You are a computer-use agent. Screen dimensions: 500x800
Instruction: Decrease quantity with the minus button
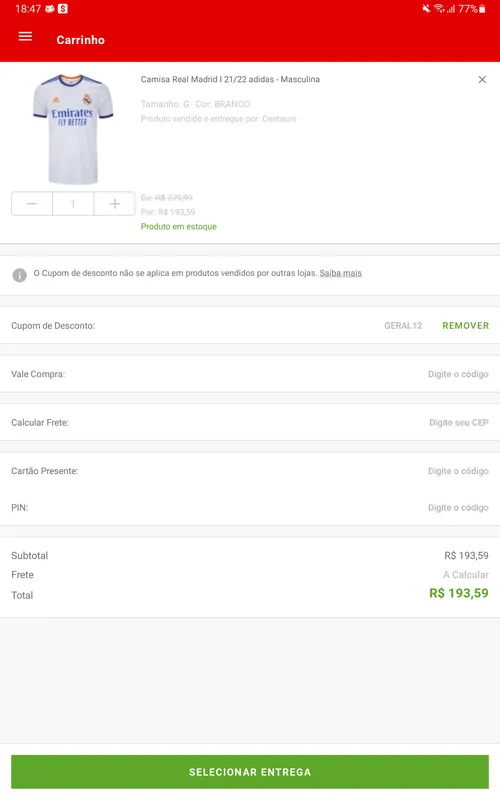click(32, 204)
